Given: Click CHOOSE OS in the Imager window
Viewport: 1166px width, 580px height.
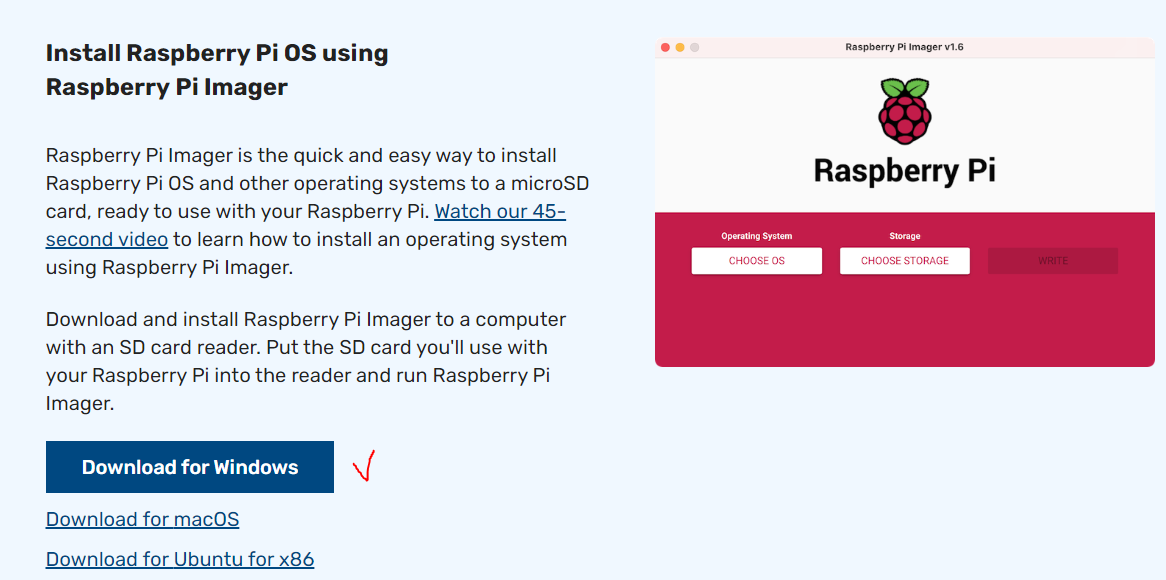Looking at the screenshot, I should click(756, 261).
